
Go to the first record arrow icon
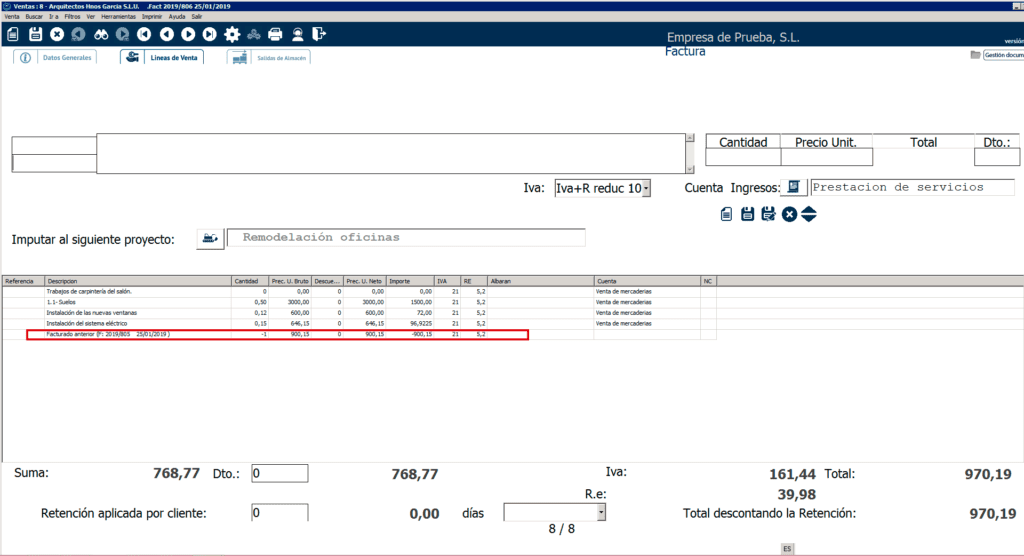(144, 34)
